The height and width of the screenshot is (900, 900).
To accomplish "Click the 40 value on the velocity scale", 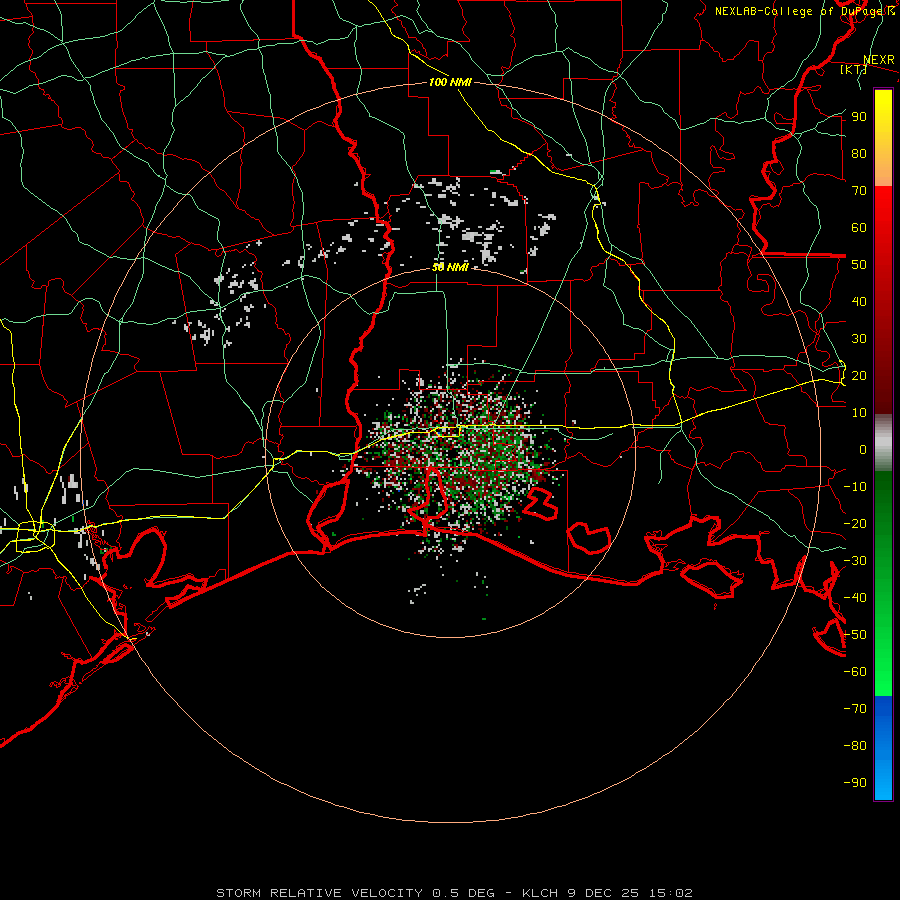I will click(859, 302).
